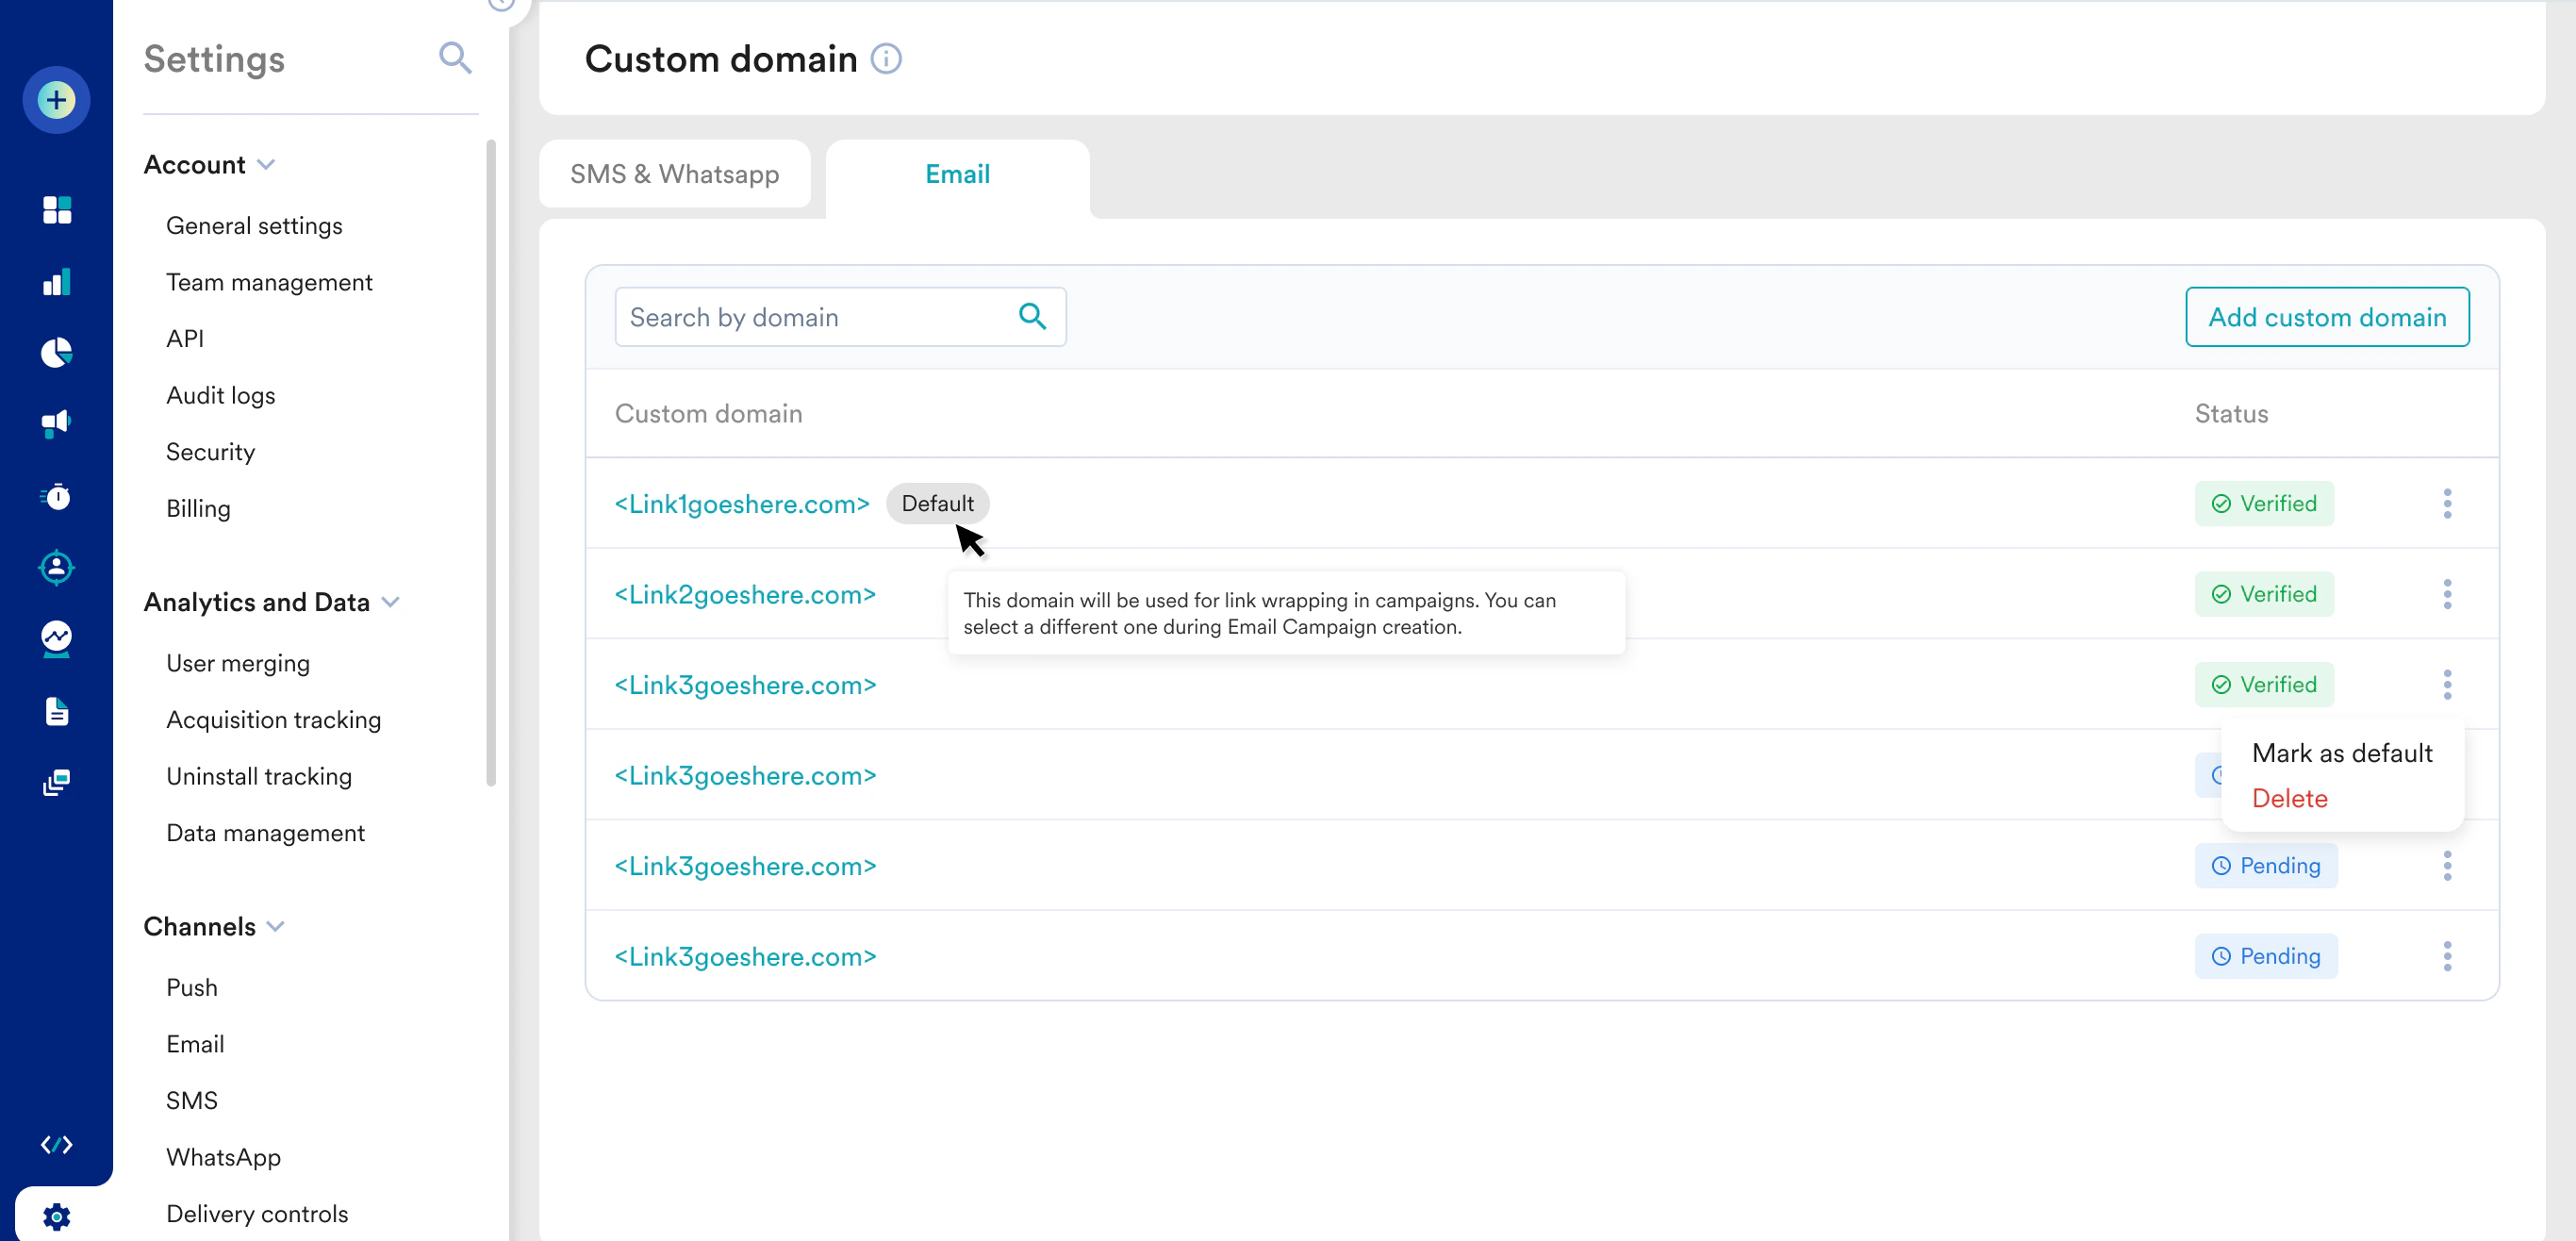Click the Add custom domain button
The height and width of the screenshot is (1241, 2576).
2326,317
